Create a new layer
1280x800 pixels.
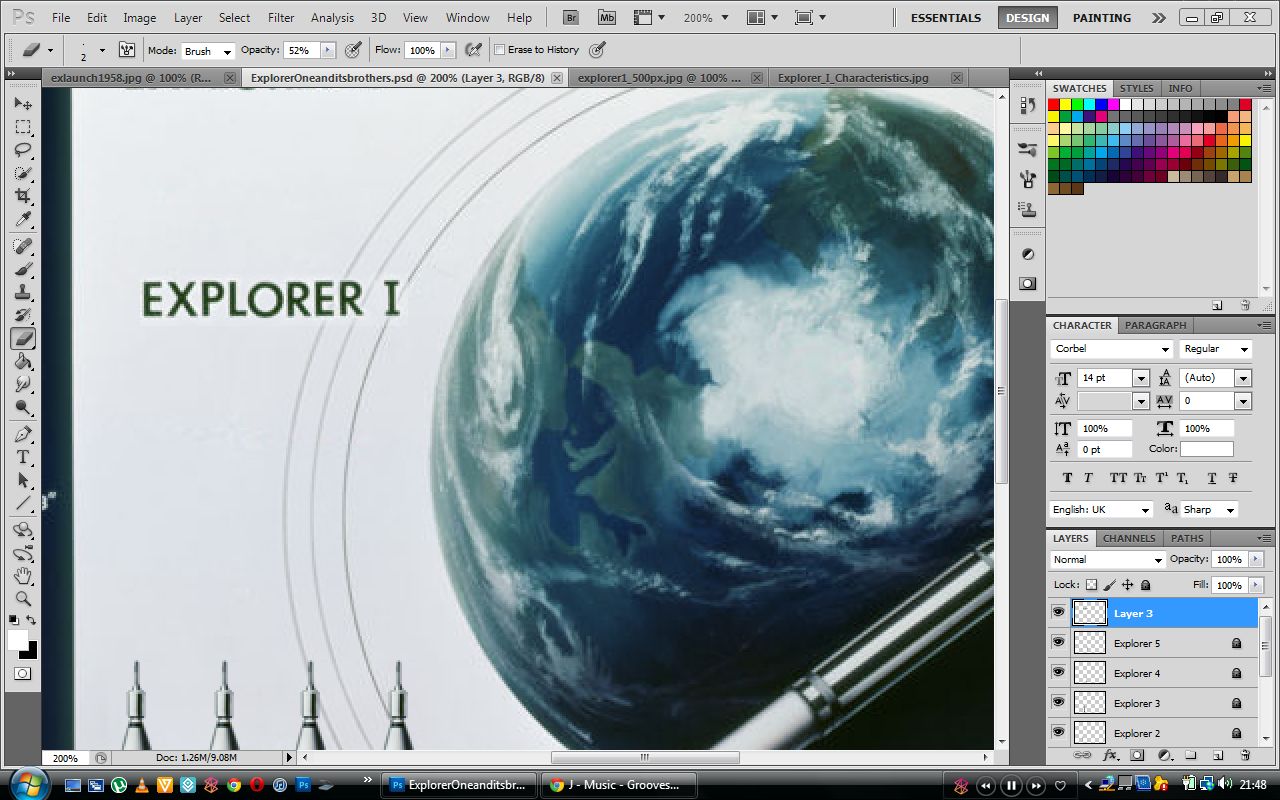(1218, 756)
